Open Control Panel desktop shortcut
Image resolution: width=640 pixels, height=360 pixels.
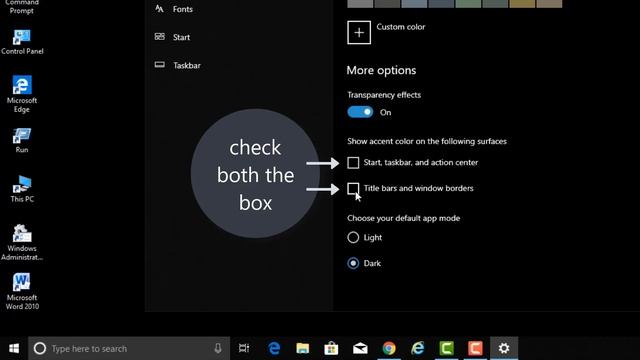(22, 42)
